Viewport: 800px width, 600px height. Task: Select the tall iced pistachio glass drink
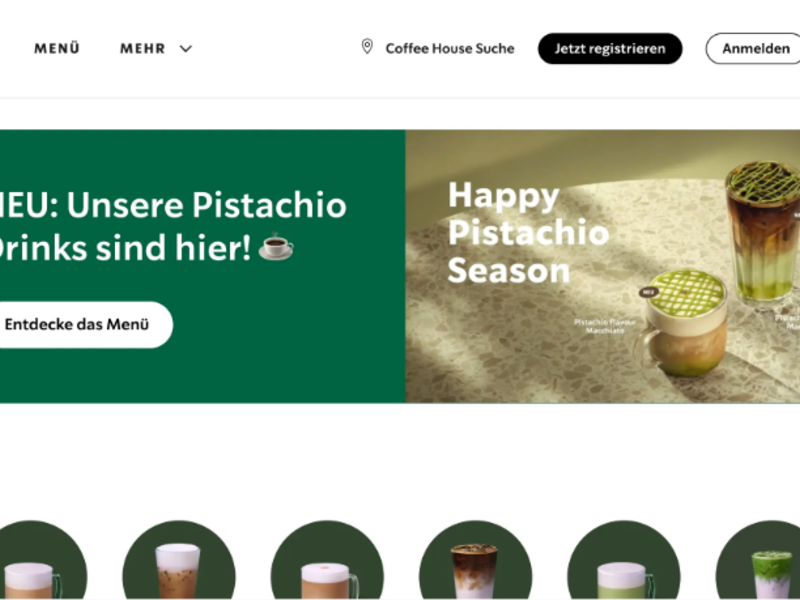coord(764,232)
